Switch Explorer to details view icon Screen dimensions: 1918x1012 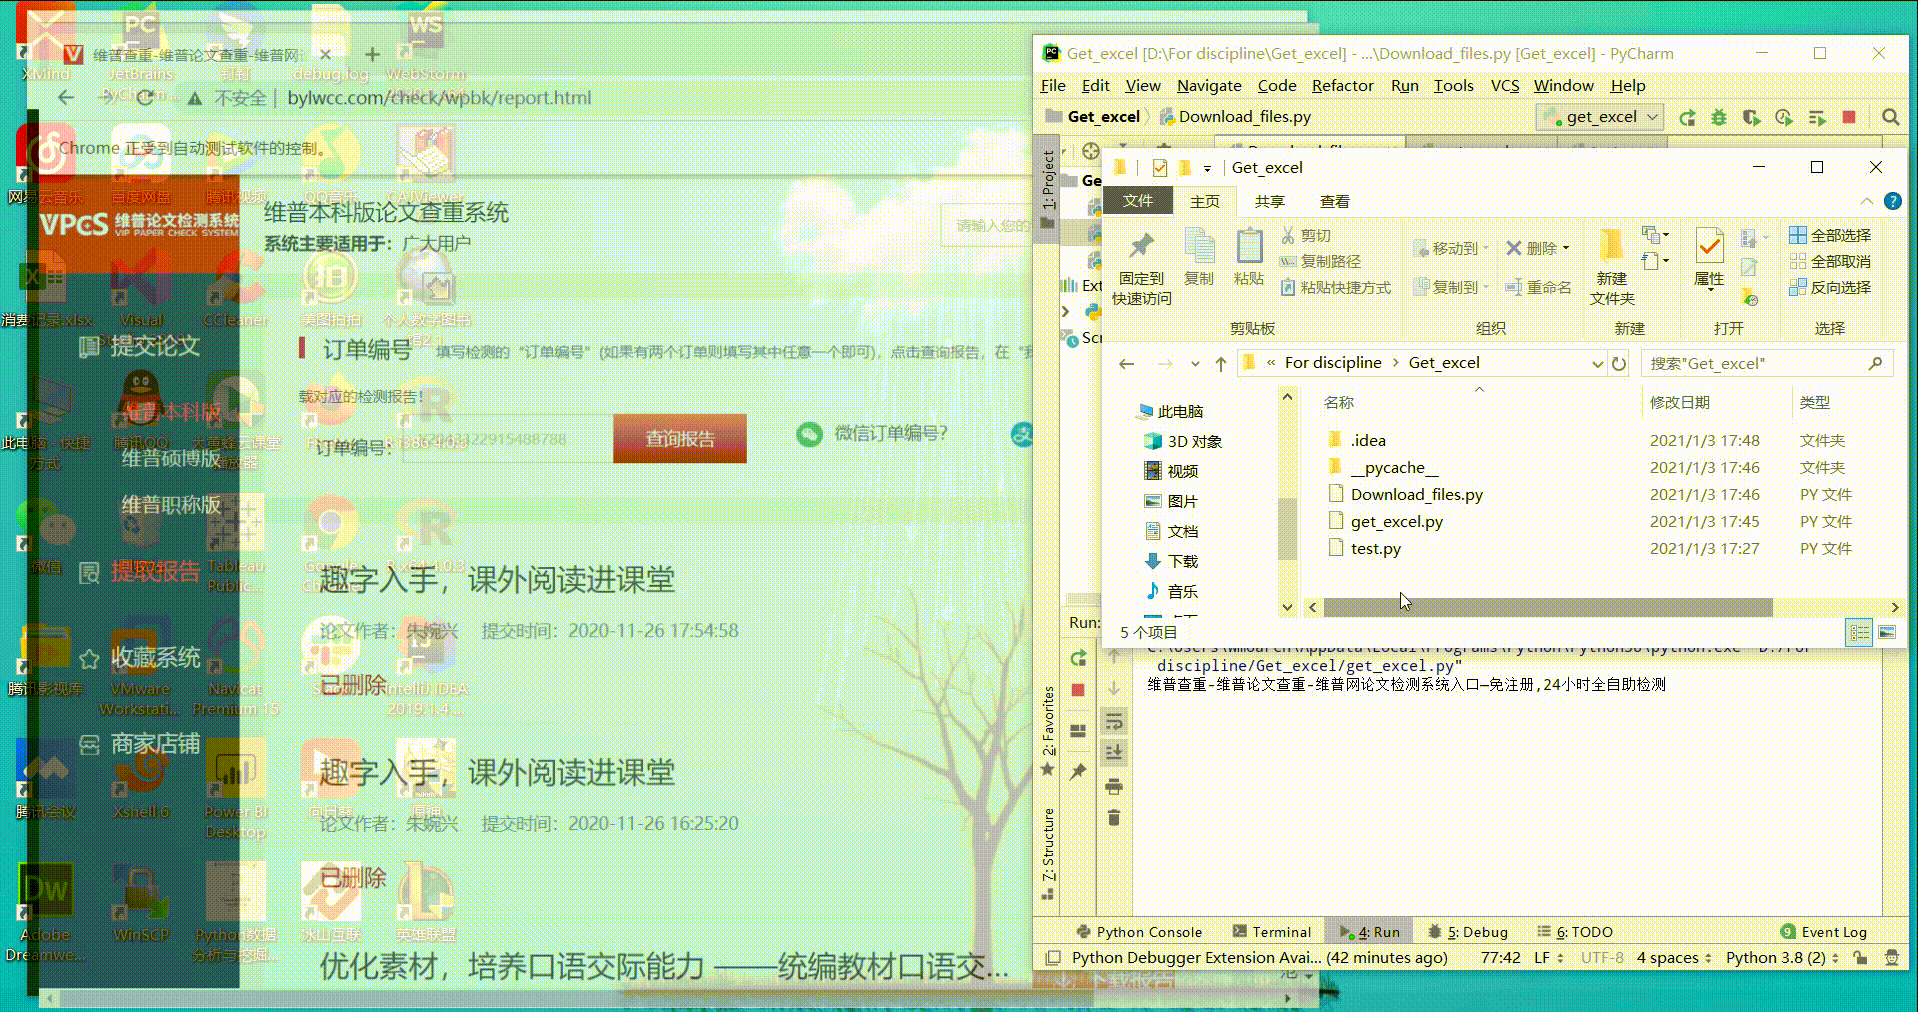tap(1859, 632)
